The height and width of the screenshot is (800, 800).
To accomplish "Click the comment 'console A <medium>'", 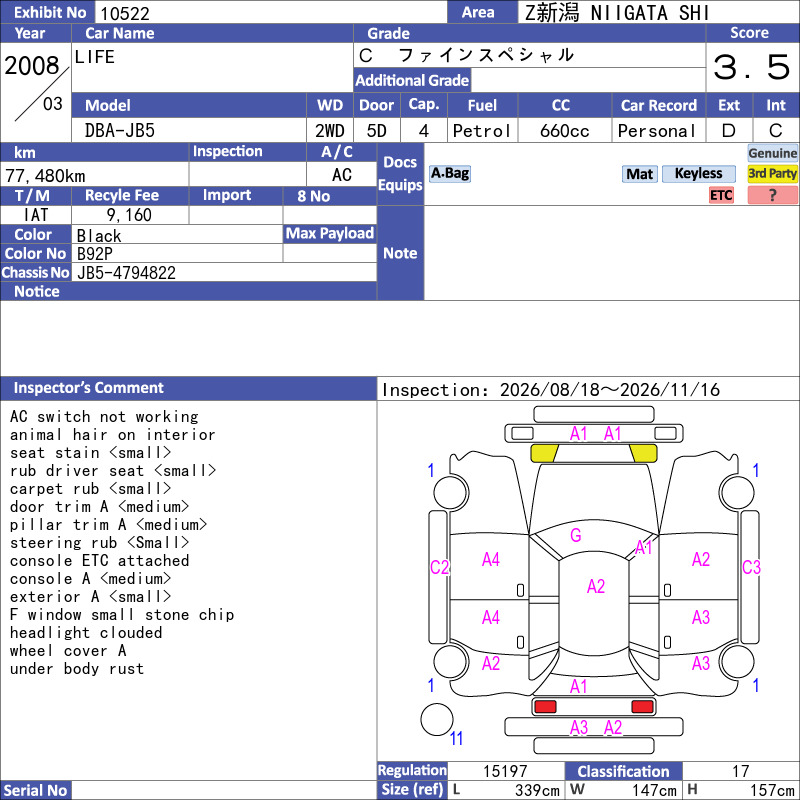I will click(90, 579).
